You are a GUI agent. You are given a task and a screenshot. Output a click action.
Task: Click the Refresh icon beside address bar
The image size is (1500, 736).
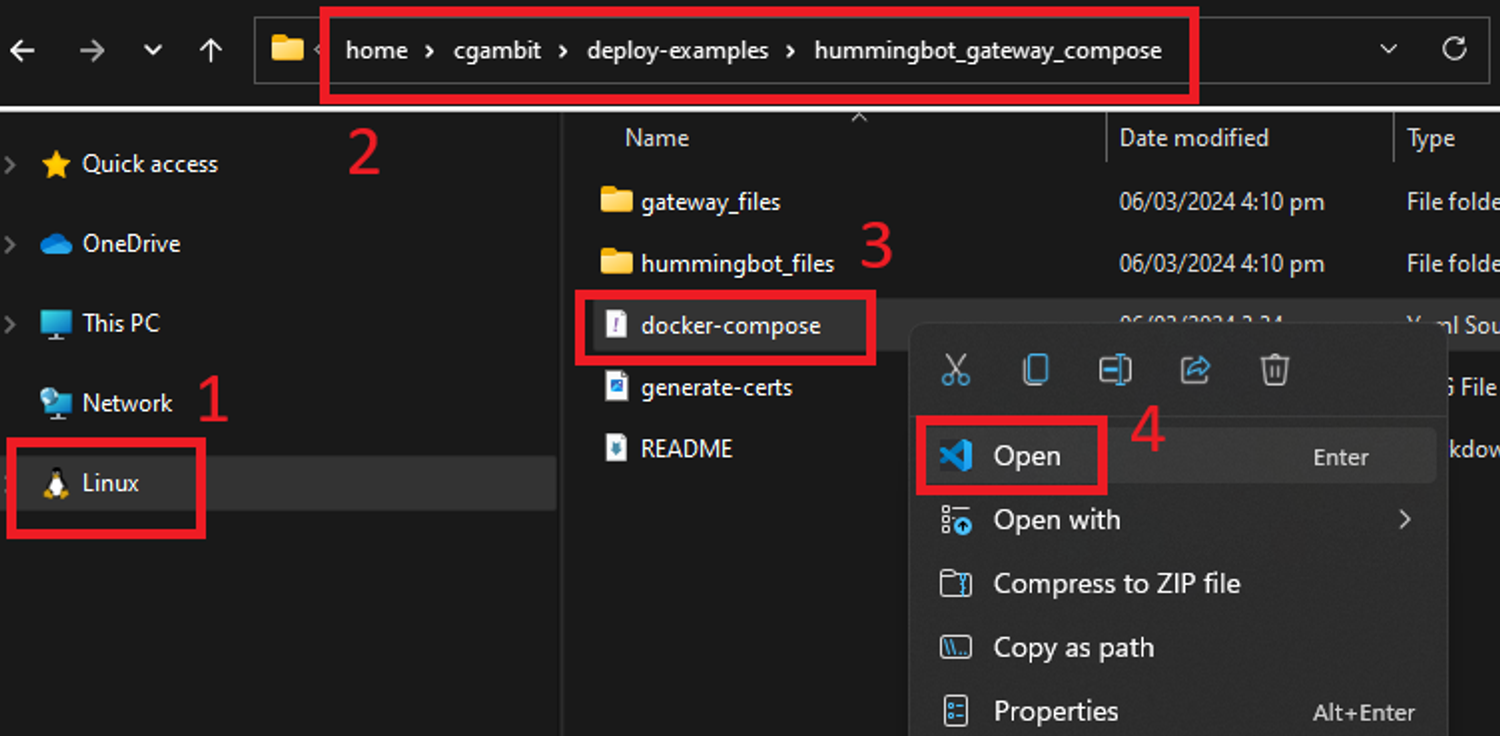(x=1454, y=49)
